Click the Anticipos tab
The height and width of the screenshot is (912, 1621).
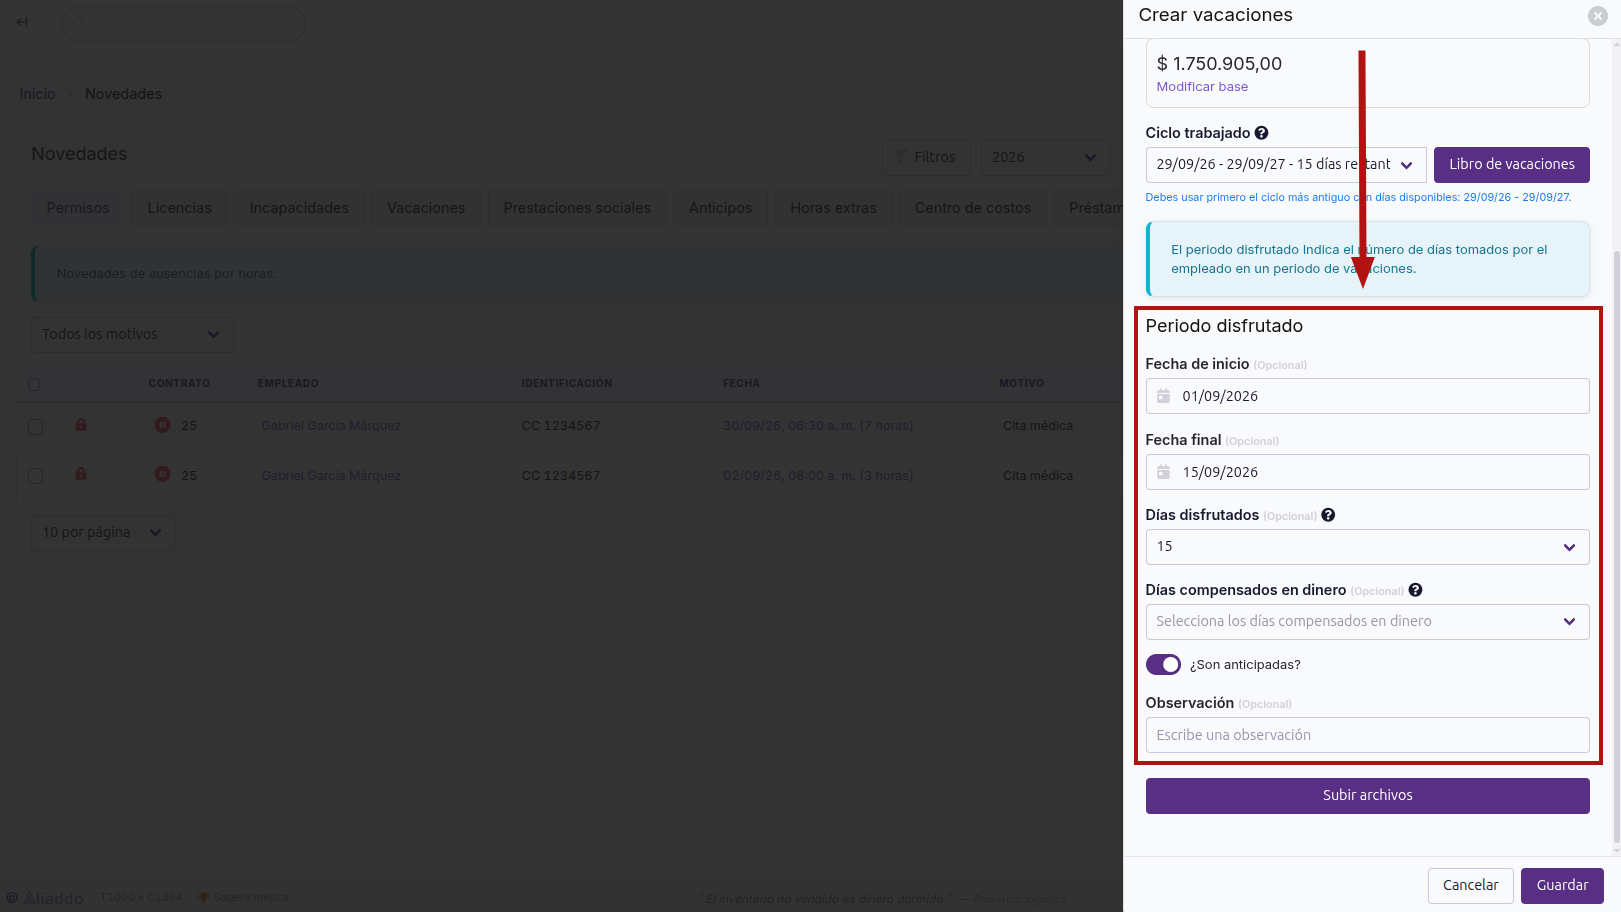720,208
